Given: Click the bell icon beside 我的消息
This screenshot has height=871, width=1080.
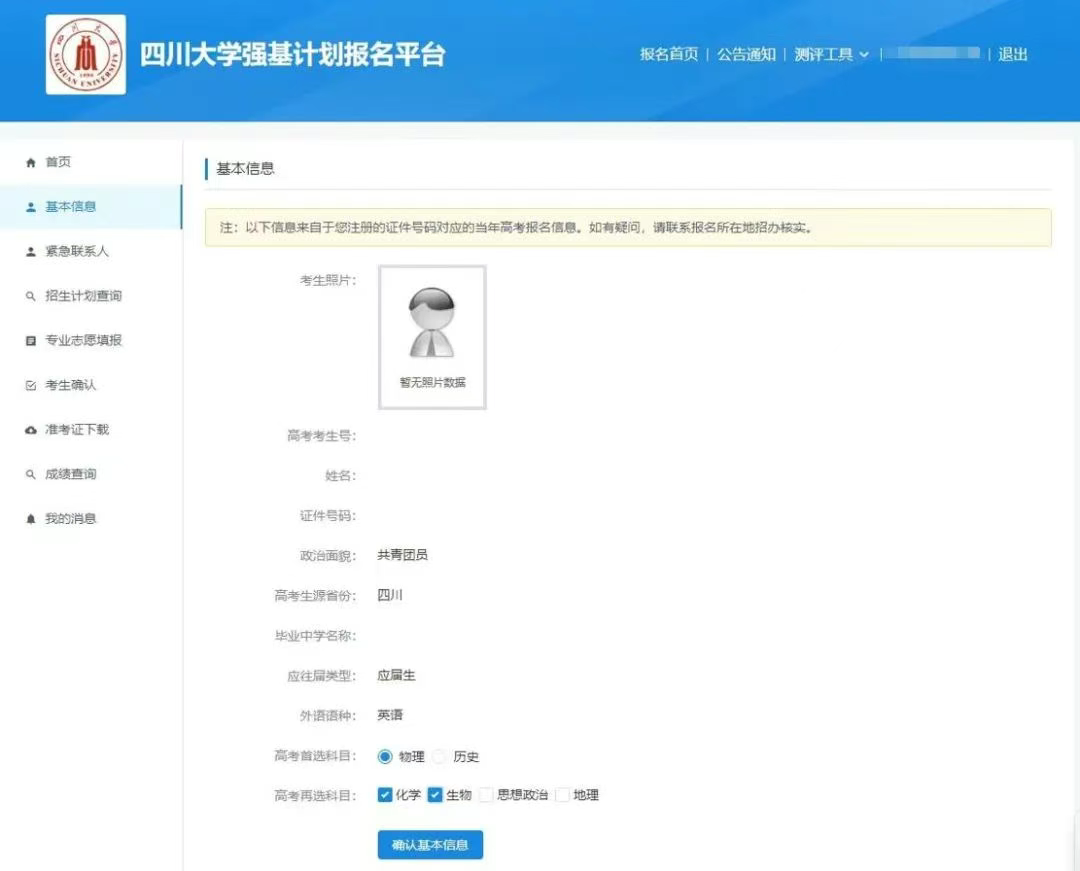Looking at the screenshot, I should [x=30, y=519].
